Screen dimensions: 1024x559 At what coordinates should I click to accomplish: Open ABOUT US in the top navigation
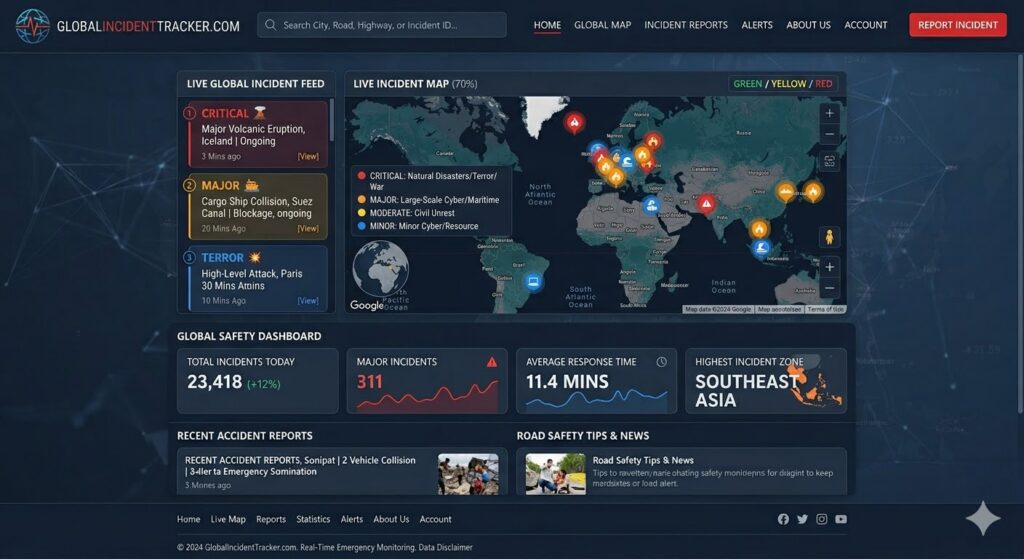(808, 25)
